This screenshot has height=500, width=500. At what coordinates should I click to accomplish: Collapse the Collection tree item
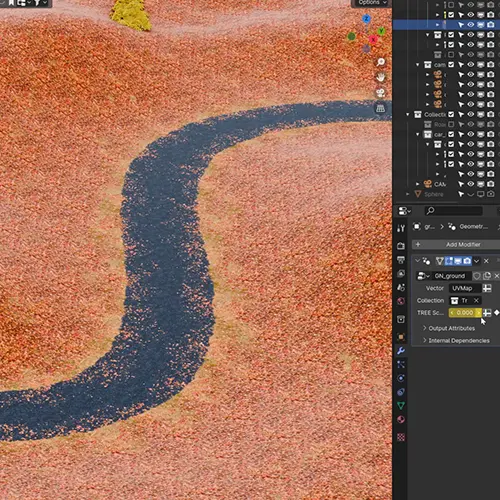click(x=408, y=114)
